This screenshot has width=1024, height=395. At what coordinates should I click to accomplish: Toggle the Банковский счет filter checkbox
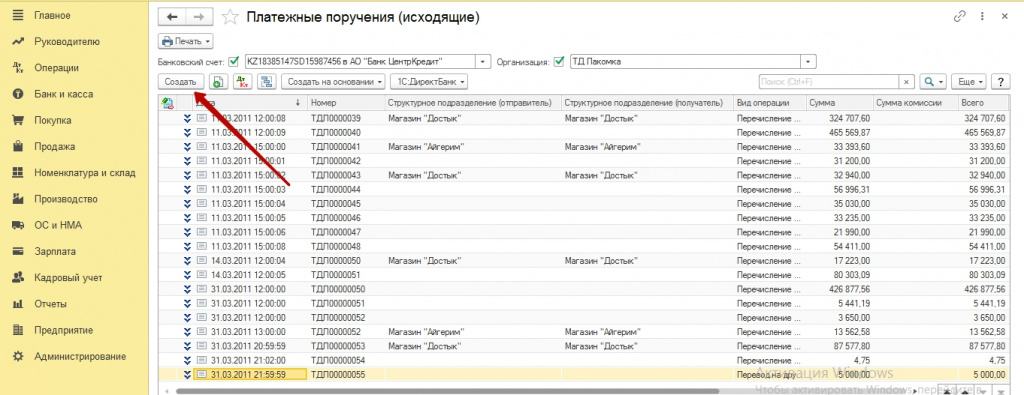234,62
